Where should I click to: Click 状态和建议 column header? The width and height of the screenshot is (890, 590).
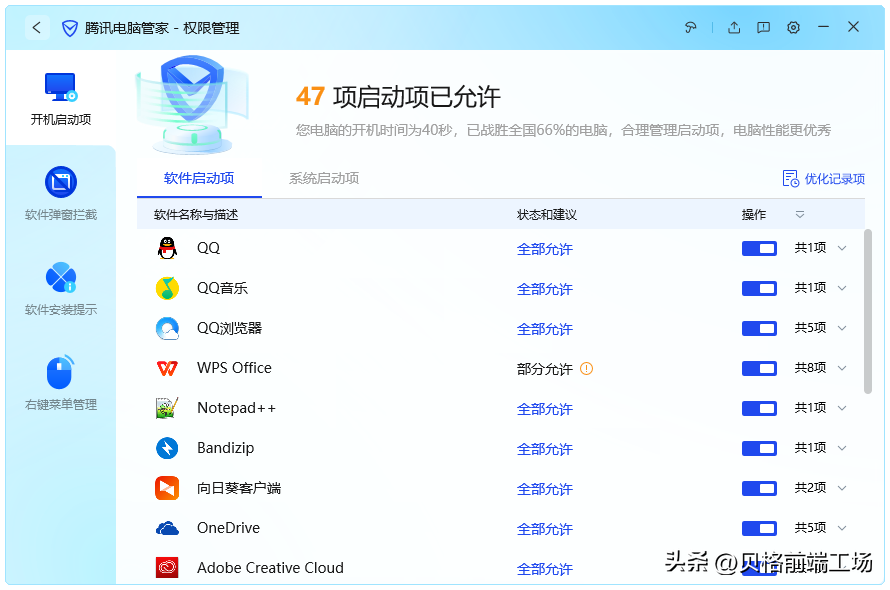pyautogui.click(x=547, y=215)
